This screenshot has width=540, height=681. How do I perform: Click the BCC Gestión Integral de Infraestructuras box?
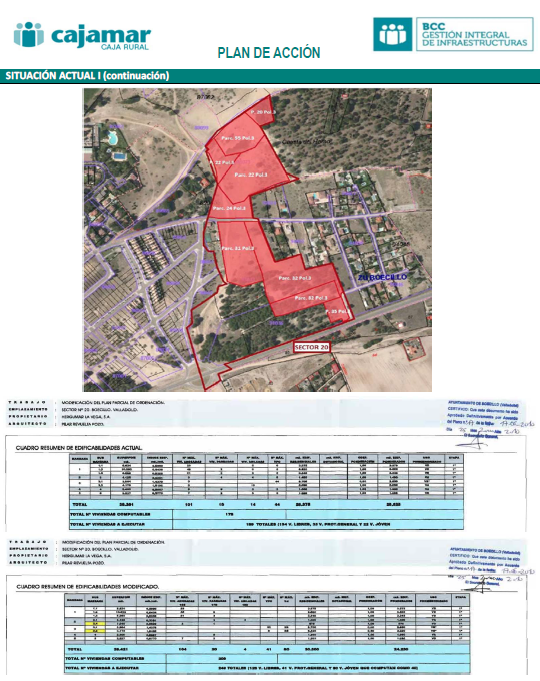(474, 34)
